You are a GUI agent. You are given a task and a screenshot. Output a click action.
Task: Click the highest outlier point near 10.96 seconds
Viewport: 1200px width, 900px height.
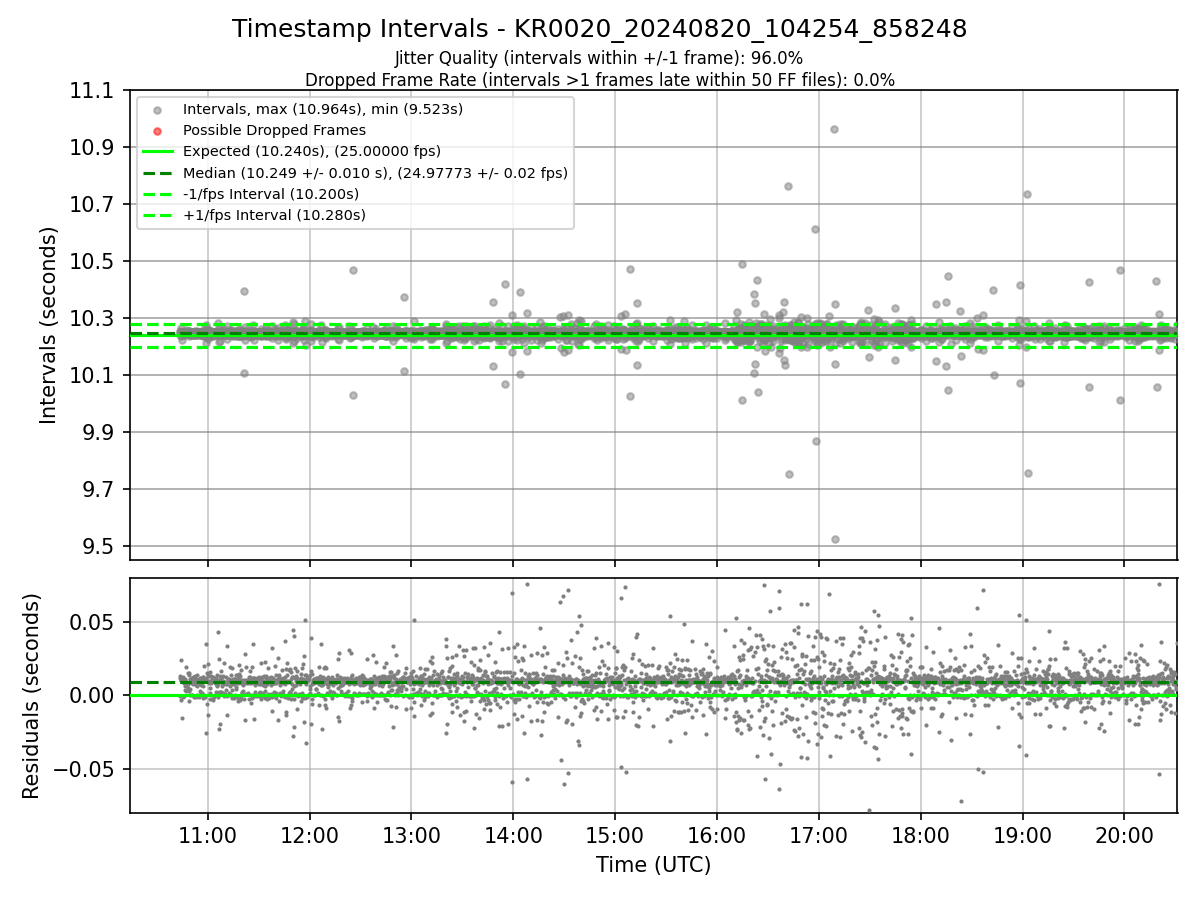pos(834,129)
